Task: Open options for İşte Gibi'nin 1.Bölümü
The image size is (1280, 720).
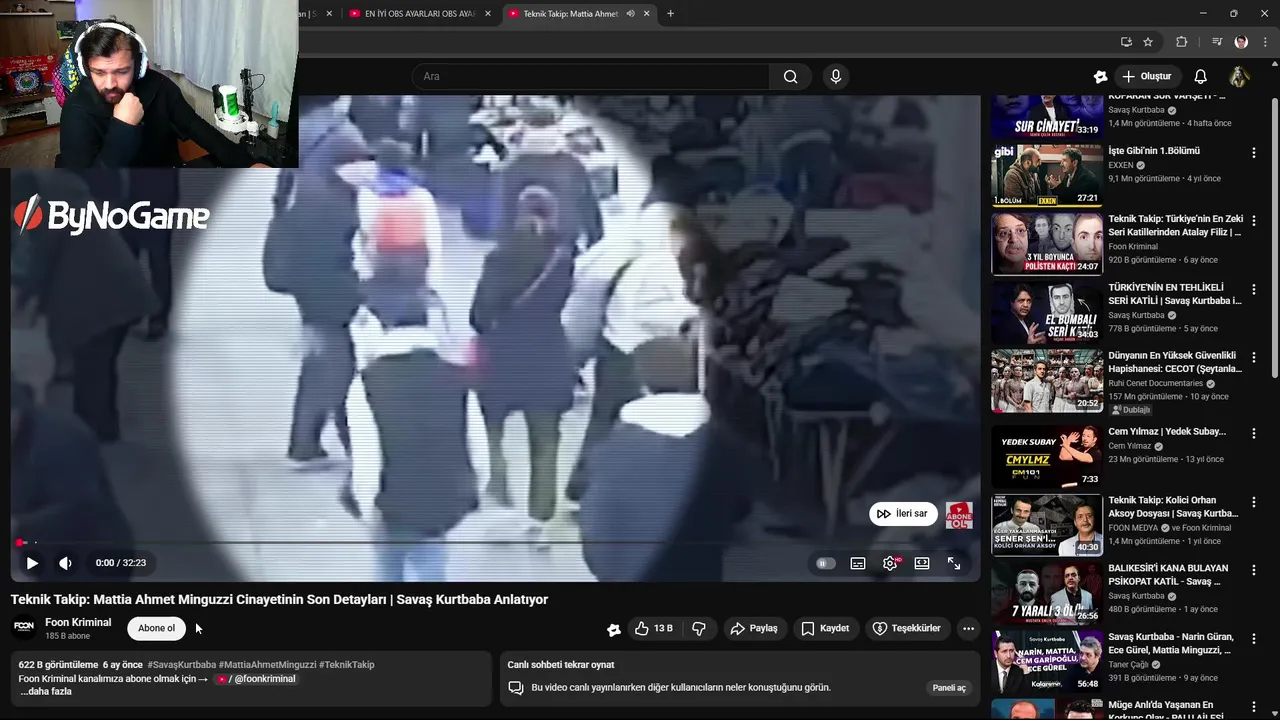Action: pos(1253,153)
